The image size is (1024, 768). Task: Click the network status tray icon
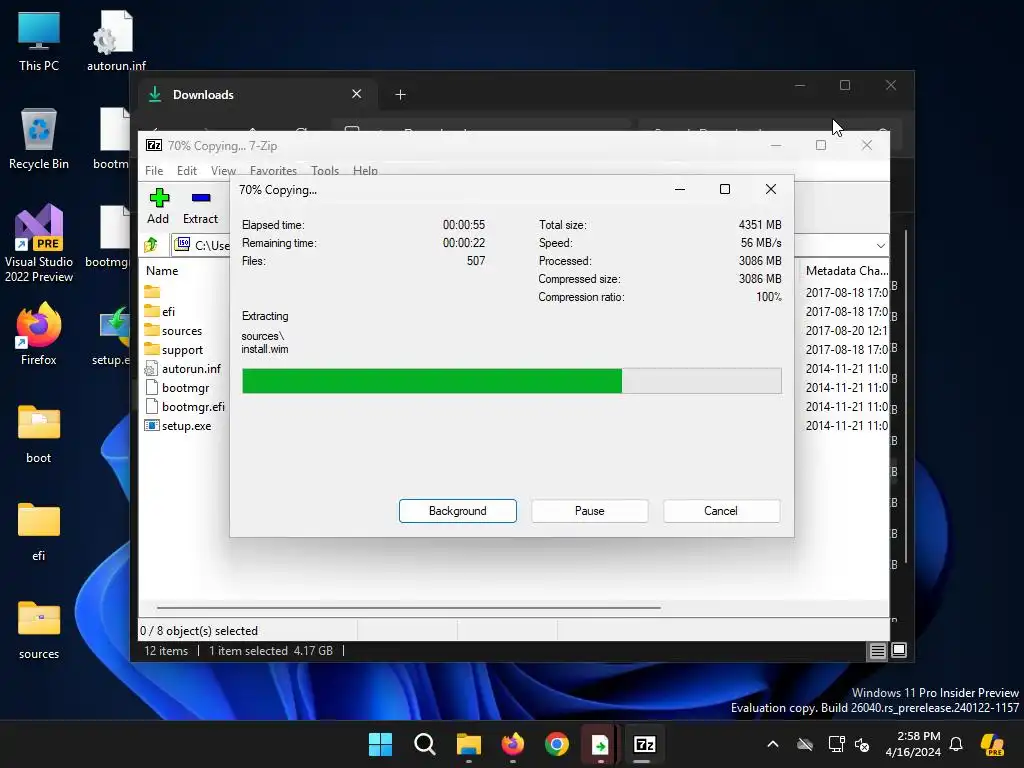836,744
